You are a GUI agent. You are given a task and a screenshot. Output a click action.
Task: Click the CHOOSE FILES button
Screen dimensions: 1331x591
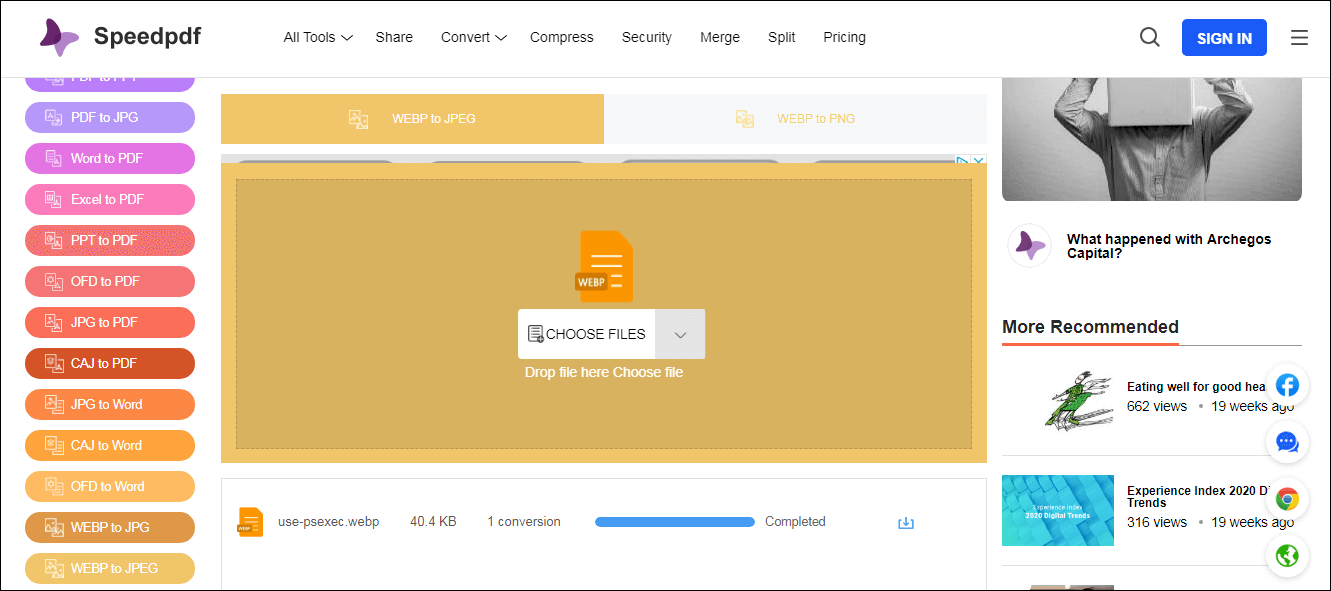[587, 334]
